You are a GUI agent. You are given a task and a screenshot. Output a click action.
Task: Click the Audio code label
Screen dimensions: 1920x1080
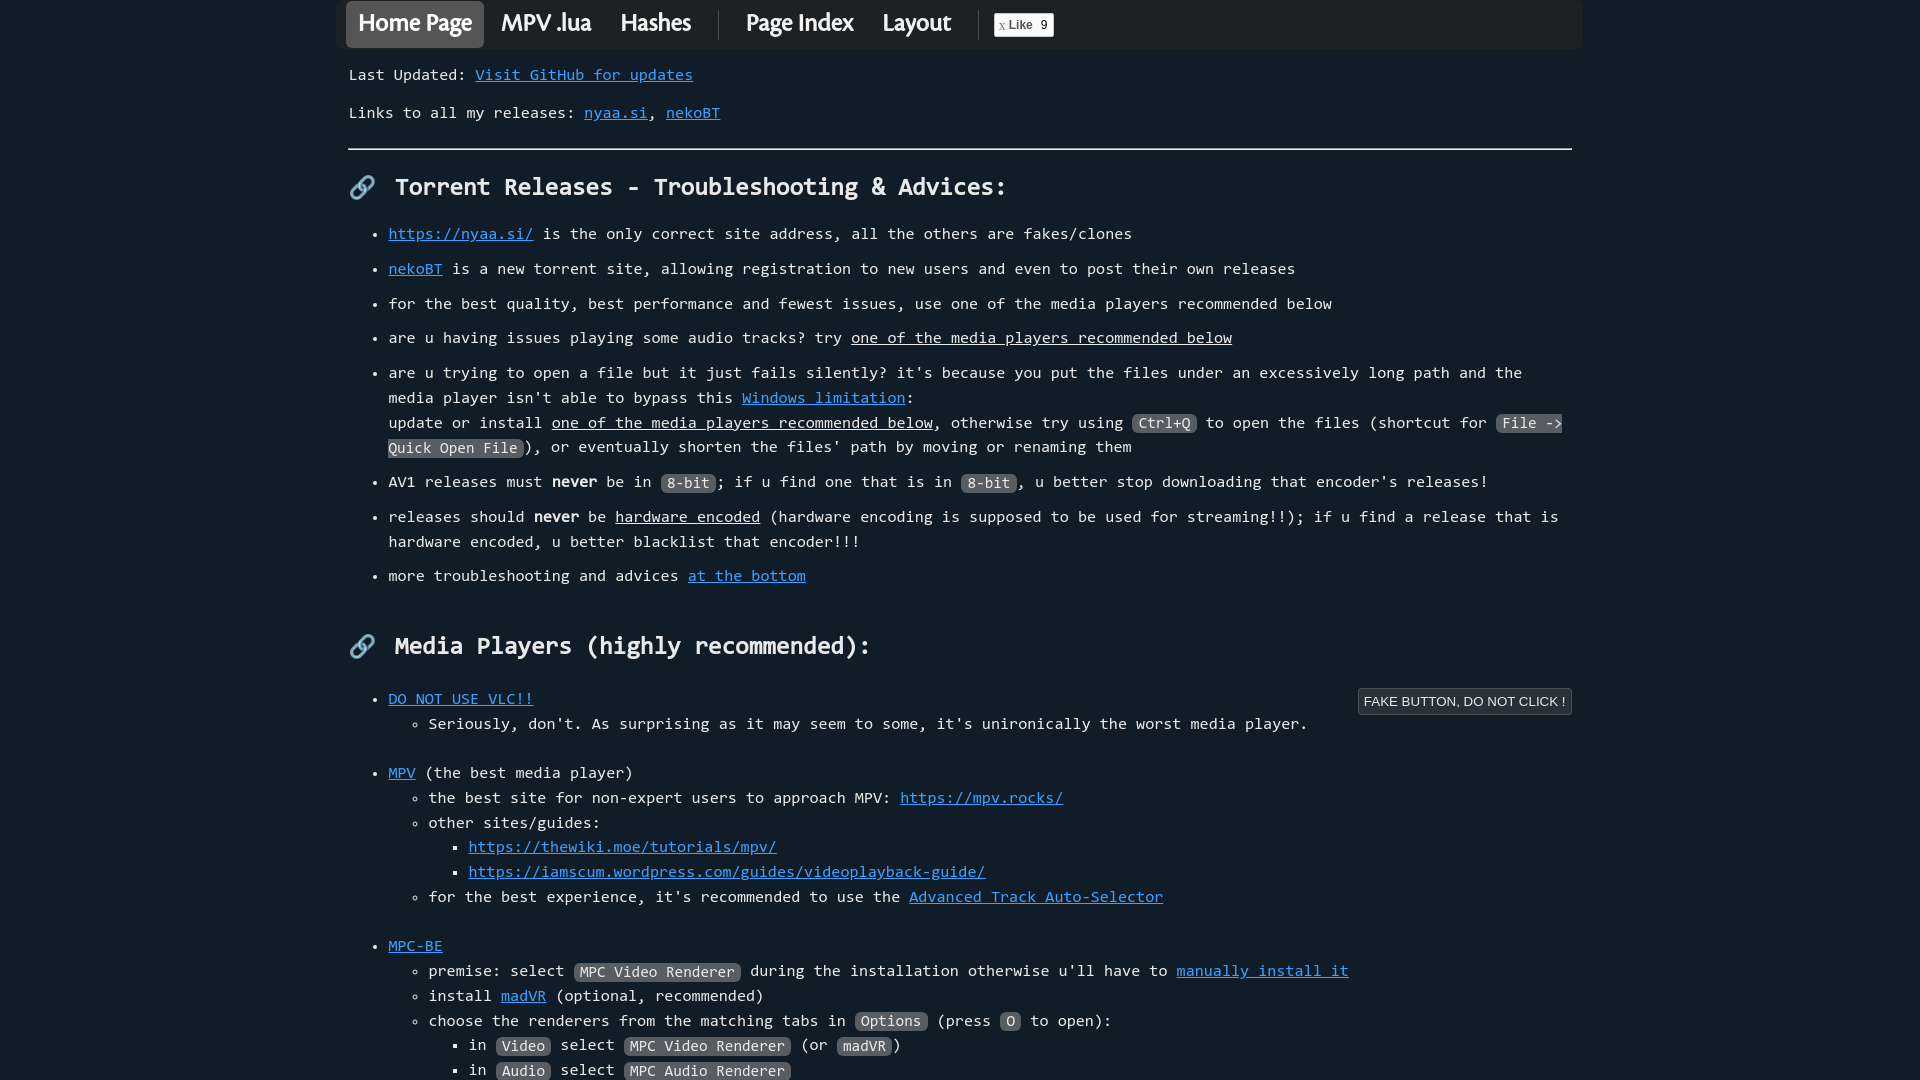tap(523, 1071)
